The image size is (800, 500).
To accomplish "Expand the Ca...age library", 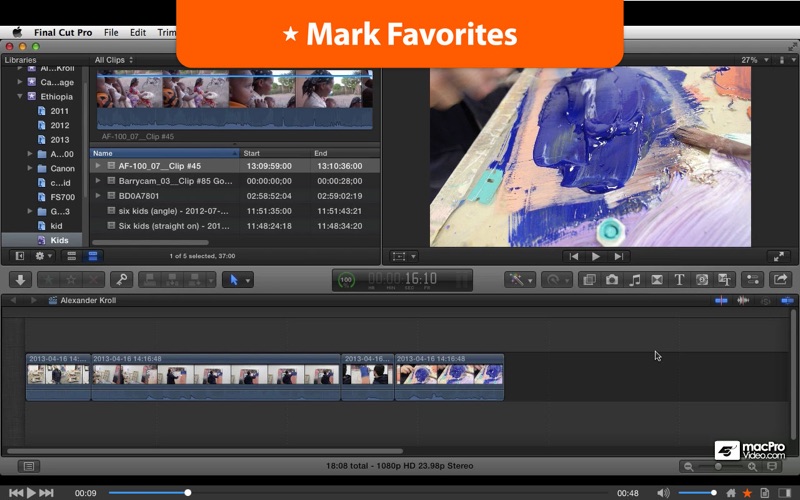I will click(20, 82).
